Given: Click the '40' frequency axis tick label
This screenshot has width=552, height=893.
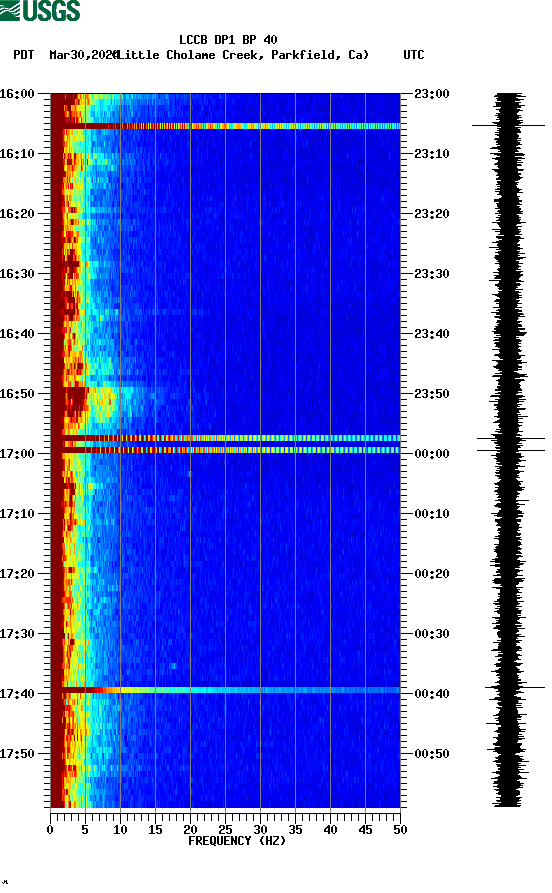Looking at the screenshot, I should (x=330, y=830).
